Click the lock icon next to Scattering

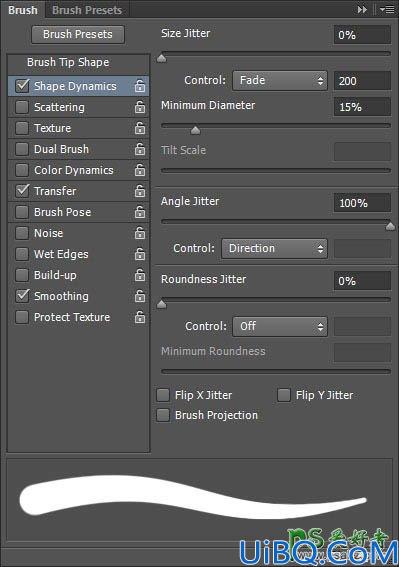point(140,107)
